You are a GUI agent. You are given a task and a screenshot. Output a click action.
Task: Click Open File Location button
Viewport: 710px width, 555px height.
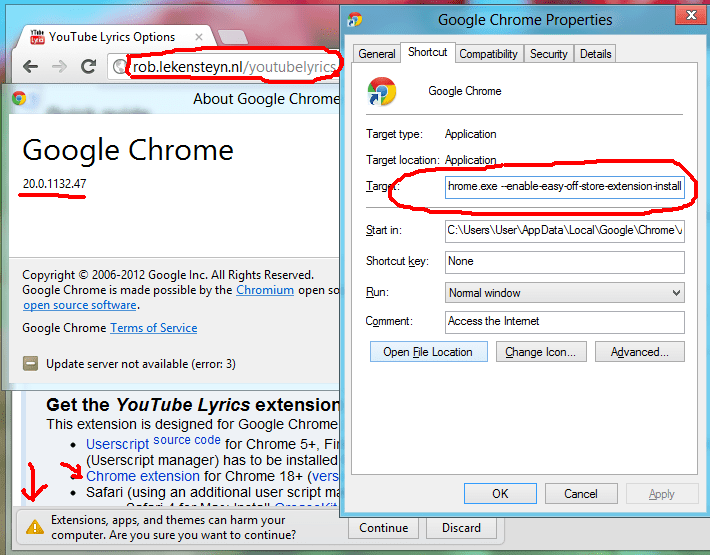[428, 352]
